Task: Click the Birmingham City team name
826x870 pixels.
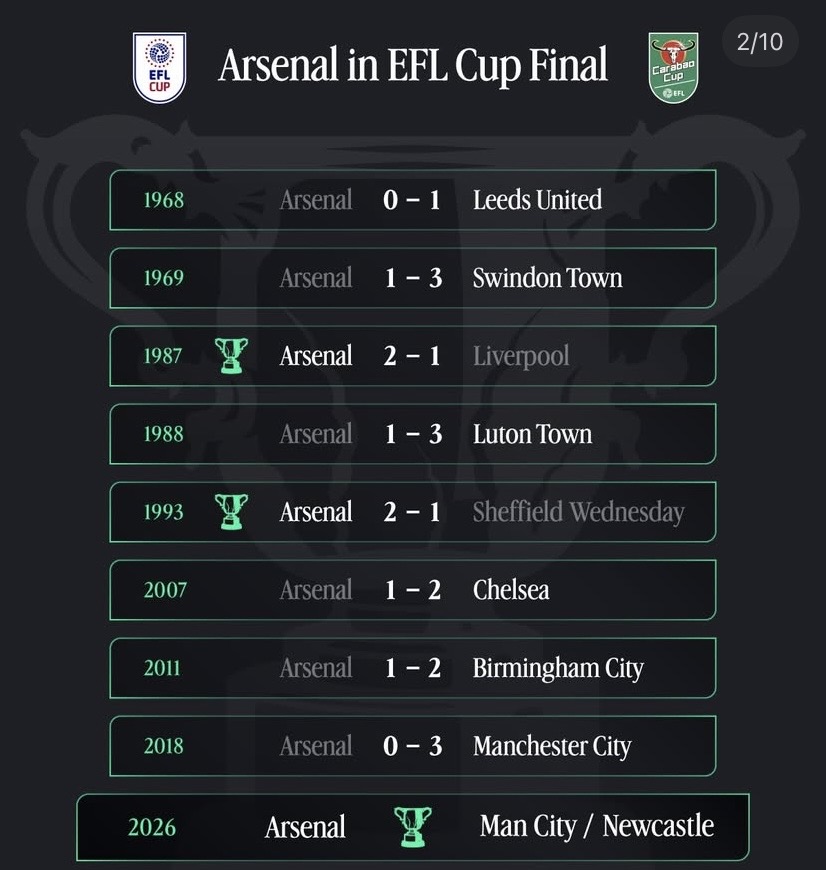Action: [x=558, y=668]
